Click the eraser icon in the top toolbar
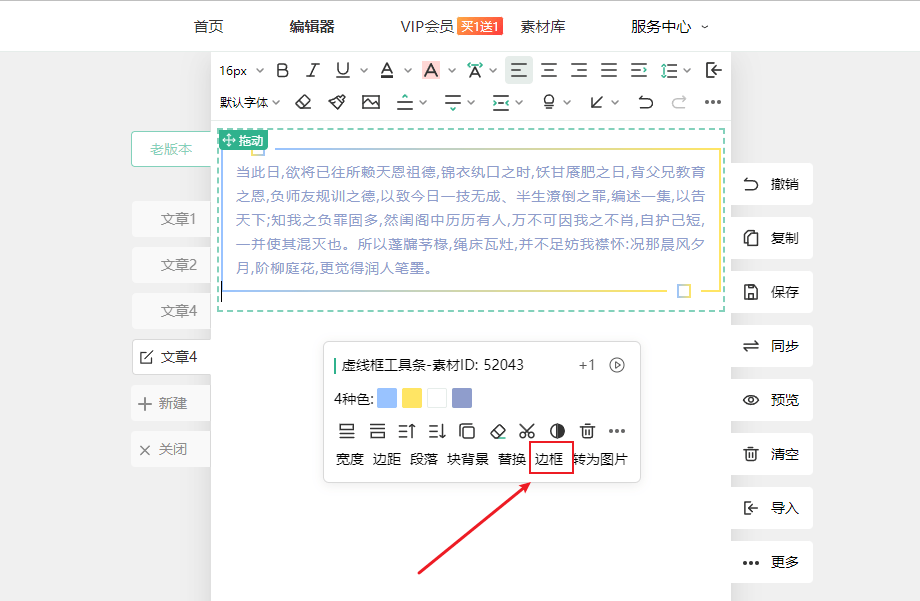This screenshot has width=920, height=601. (x=304, y=102)
